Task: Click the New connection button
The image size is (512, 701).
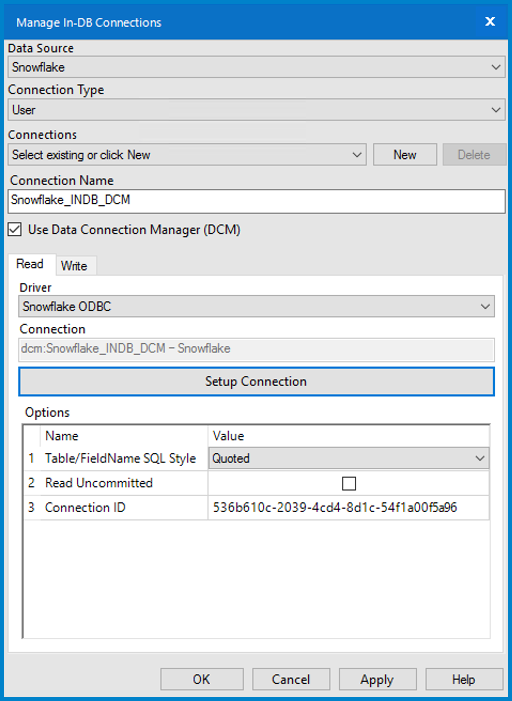Action: click(405, 155)
